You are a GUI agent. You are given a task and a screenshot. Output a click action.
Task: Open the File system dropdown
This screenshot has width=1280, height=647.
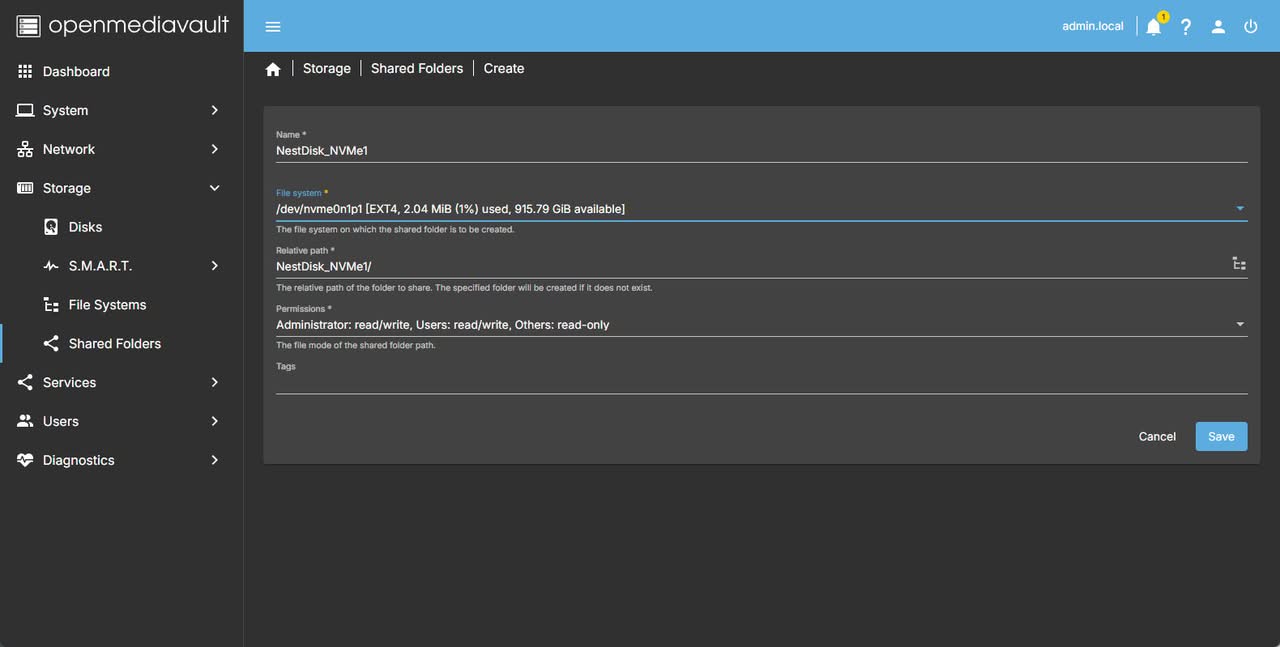pyautogui.click(x=761, y=209)
